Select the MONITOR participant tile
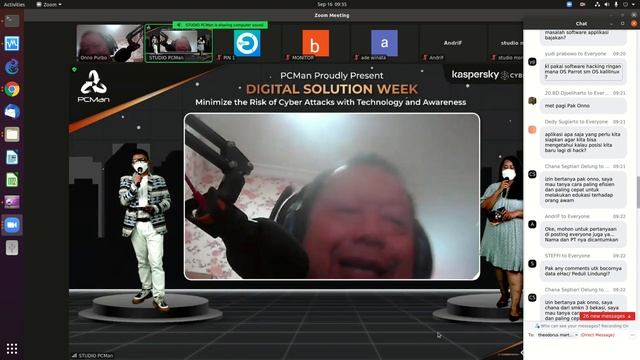 316,43
